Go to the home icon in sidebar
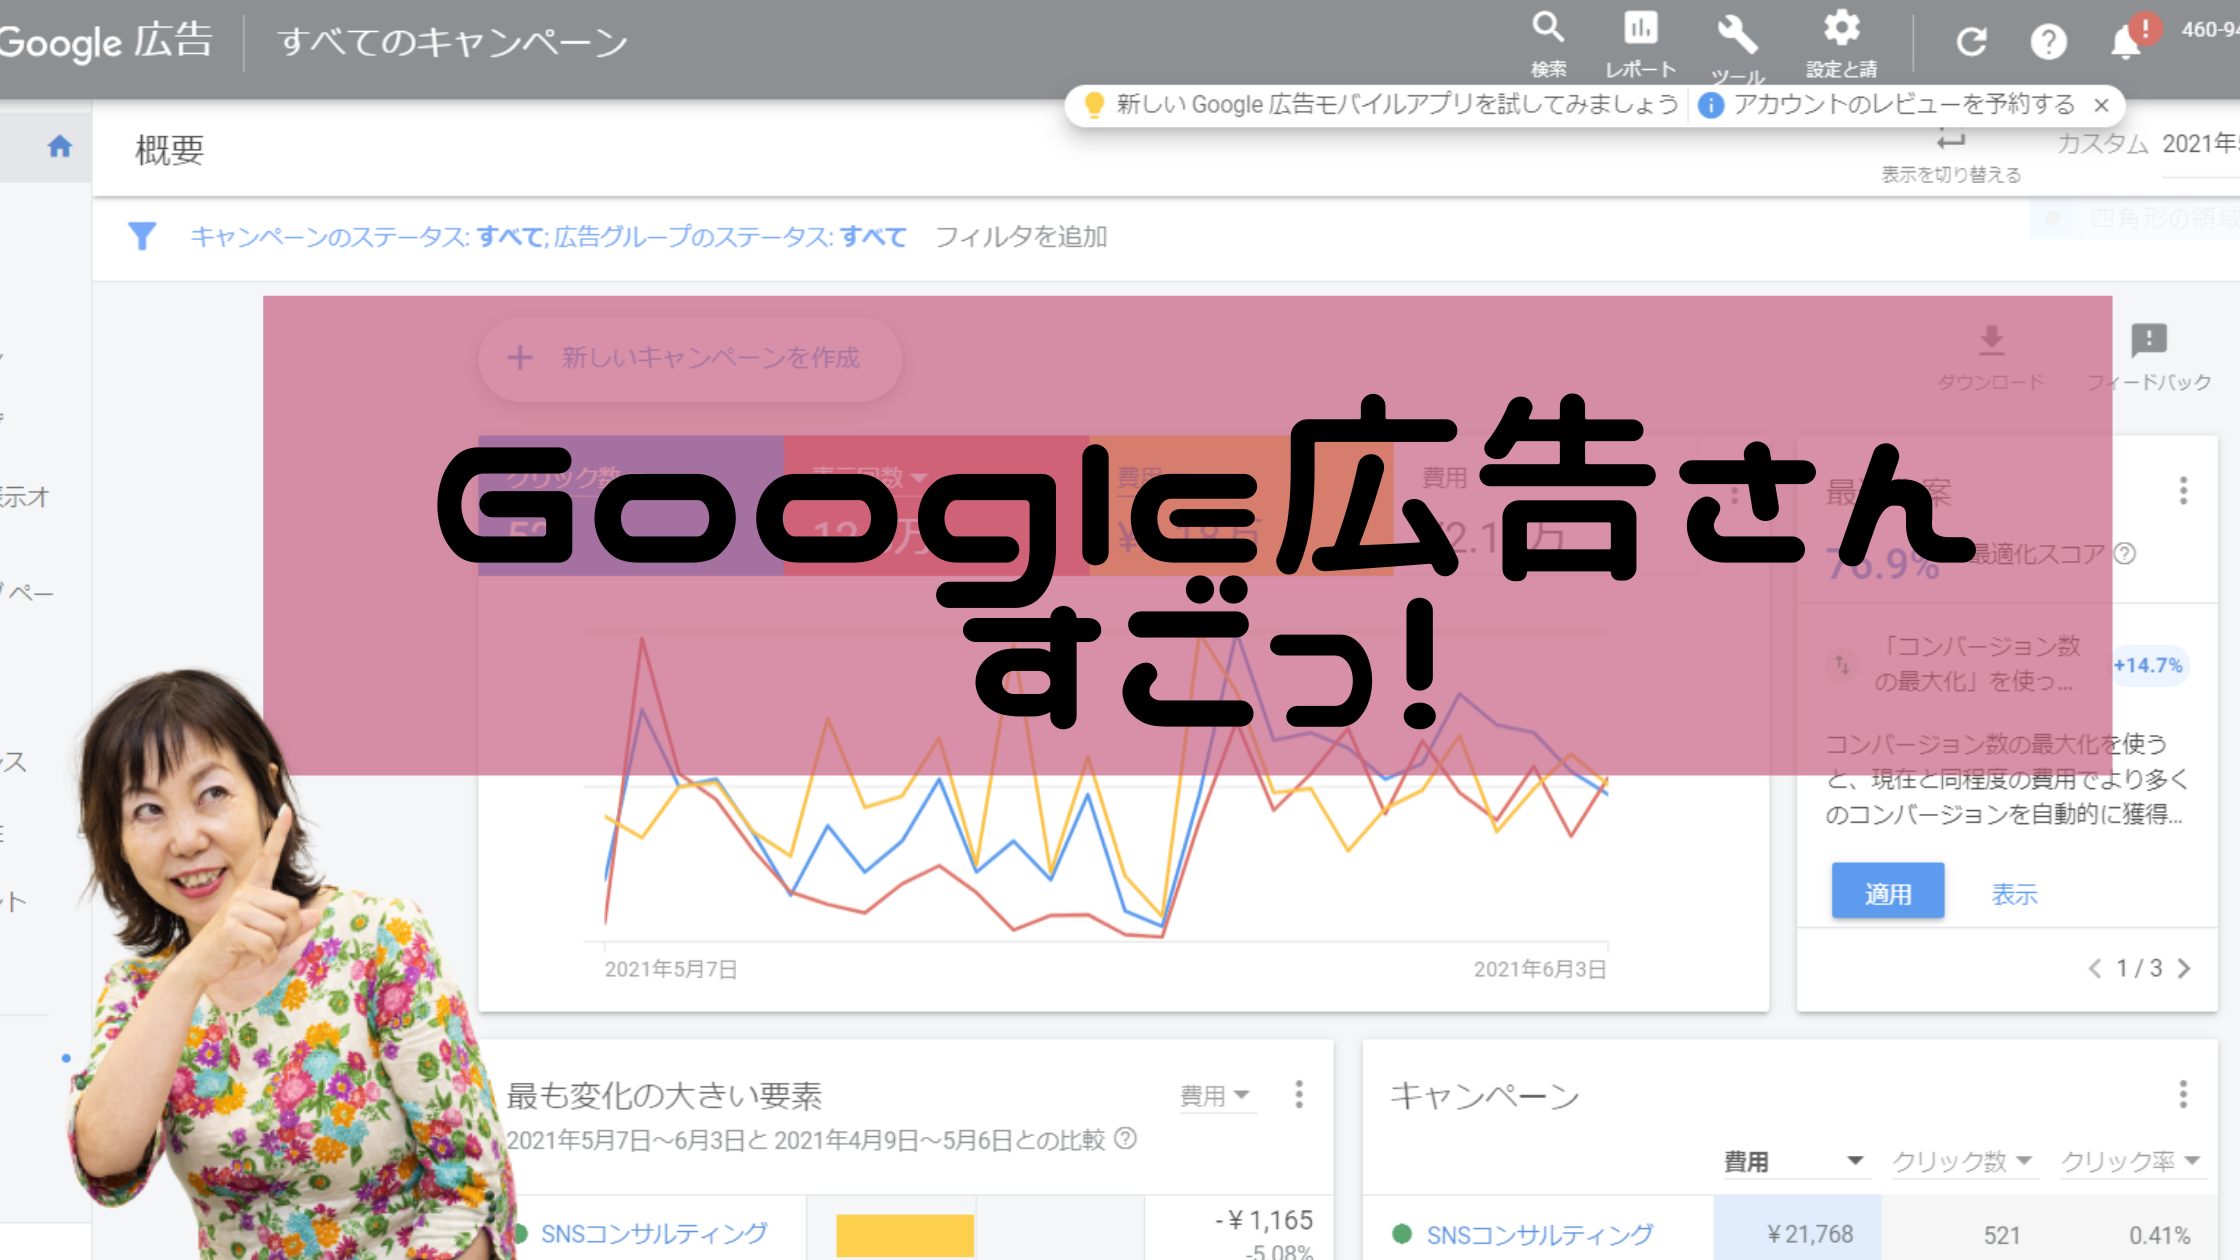This screenshot has width=2240, height=1260. (x=59, y=147)
